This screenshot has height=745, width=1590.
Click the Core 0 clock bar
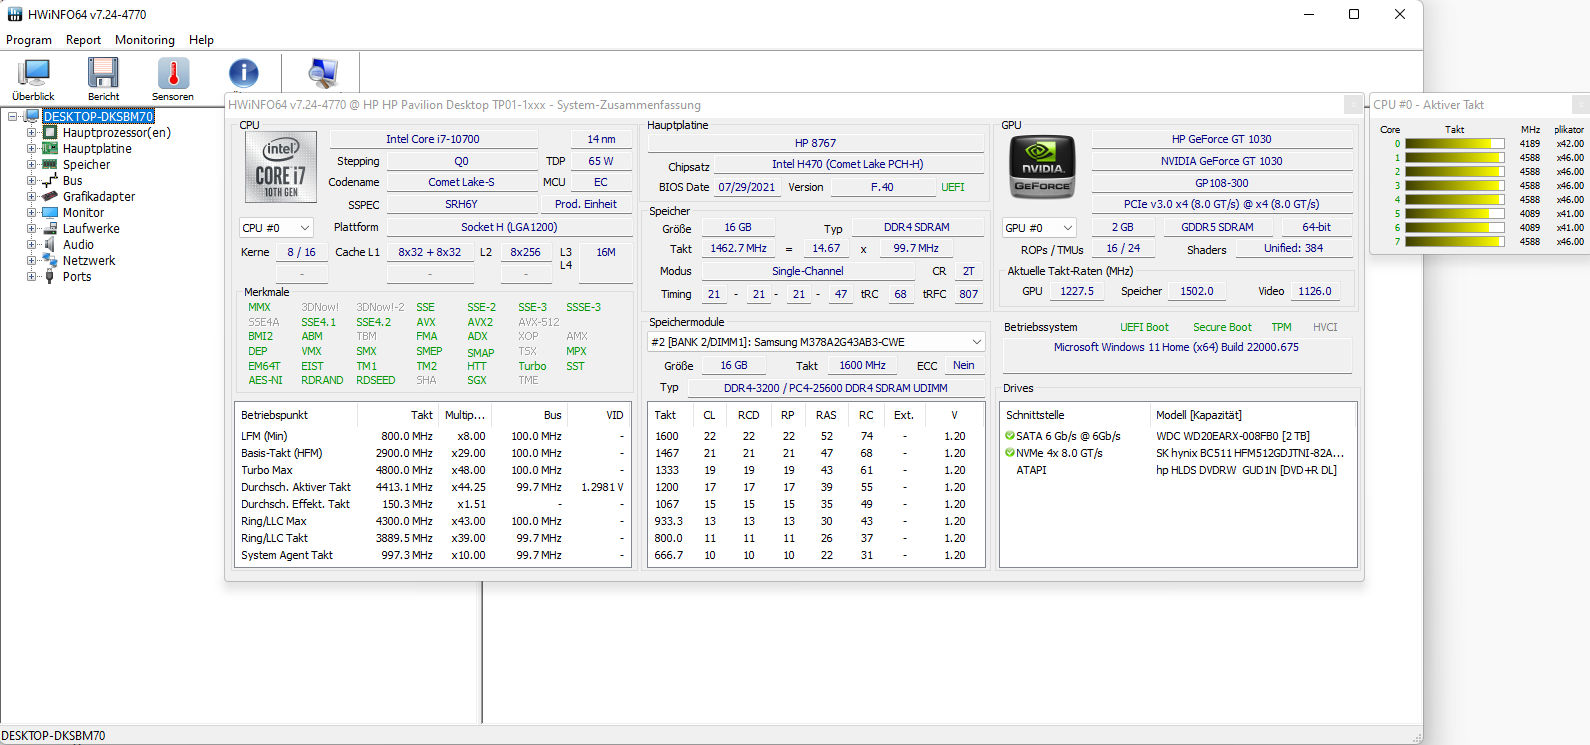click(1454, 143)
